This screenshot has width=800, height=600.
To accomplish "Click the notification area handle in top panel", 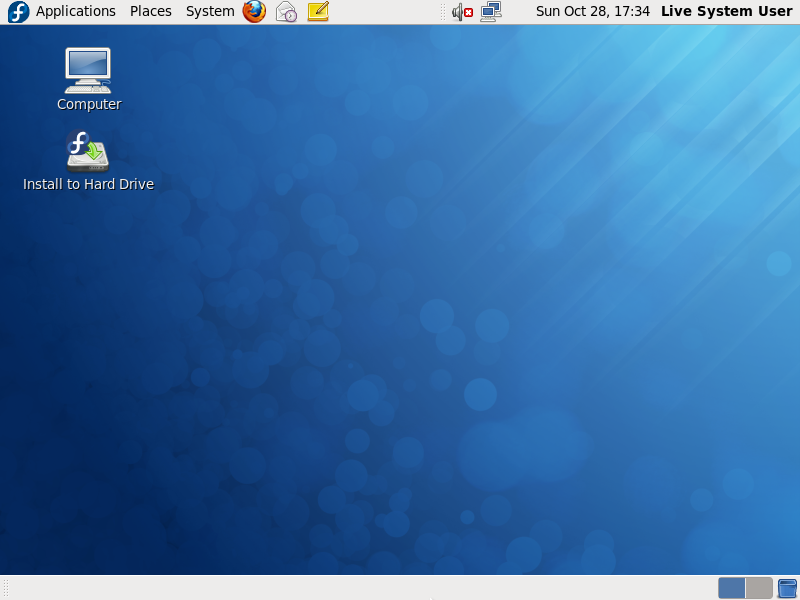I will click(443, 12).
